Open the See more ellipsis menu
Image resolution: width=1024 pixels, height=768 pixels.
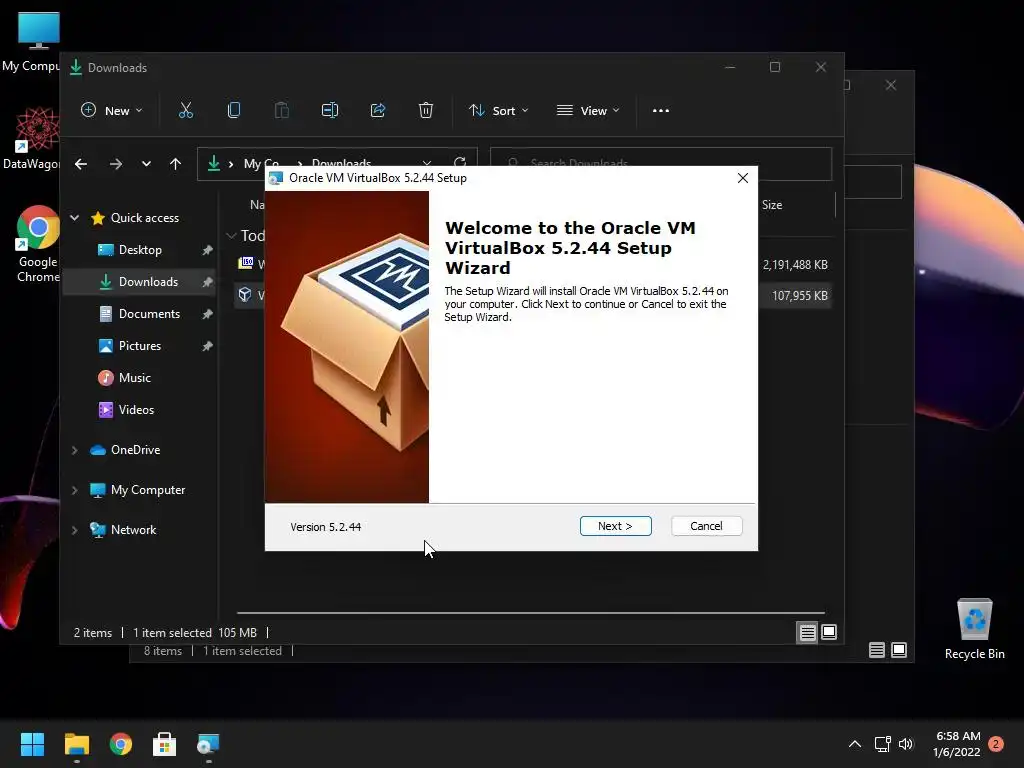coord(661,110)
